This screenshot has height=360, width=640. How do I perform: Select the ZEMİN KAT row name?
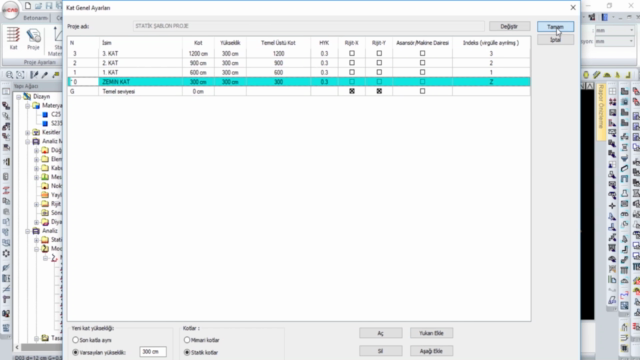tap(140, 82)
